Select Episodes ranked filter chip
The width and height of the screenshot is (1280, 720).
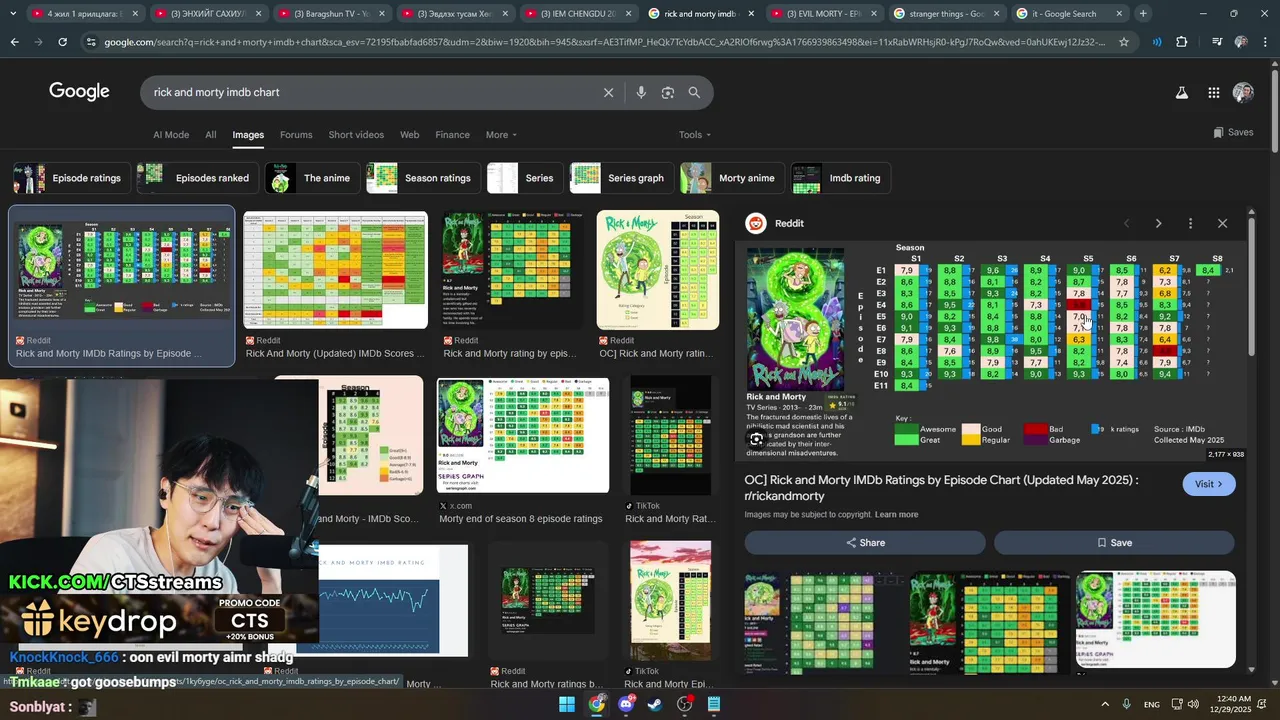tap(197, 178)
